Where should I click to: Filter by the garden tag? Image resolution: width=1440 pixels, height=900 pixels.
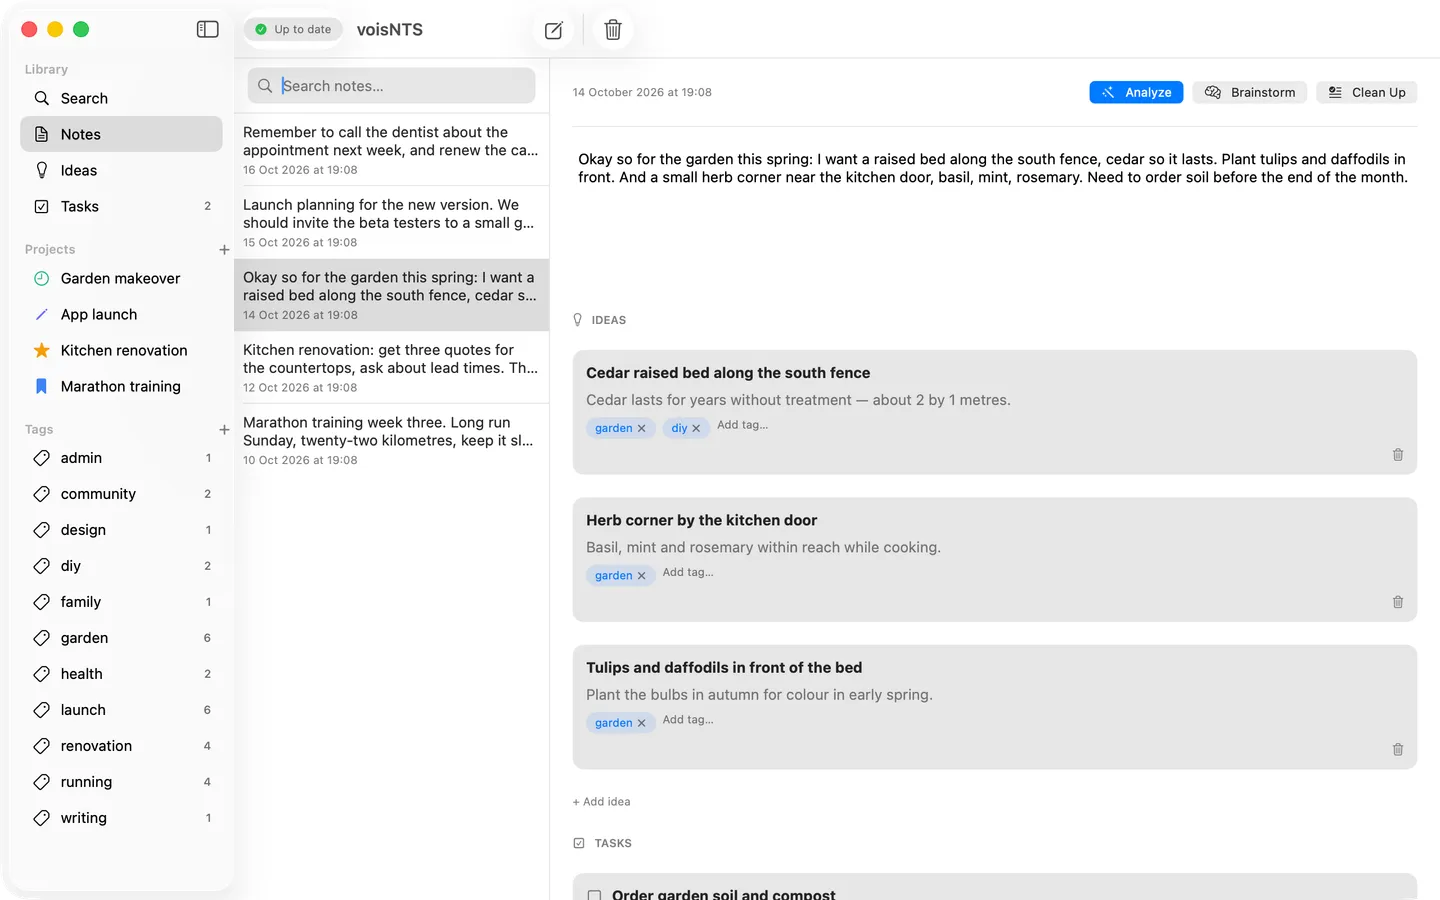[x=121, y=638]
